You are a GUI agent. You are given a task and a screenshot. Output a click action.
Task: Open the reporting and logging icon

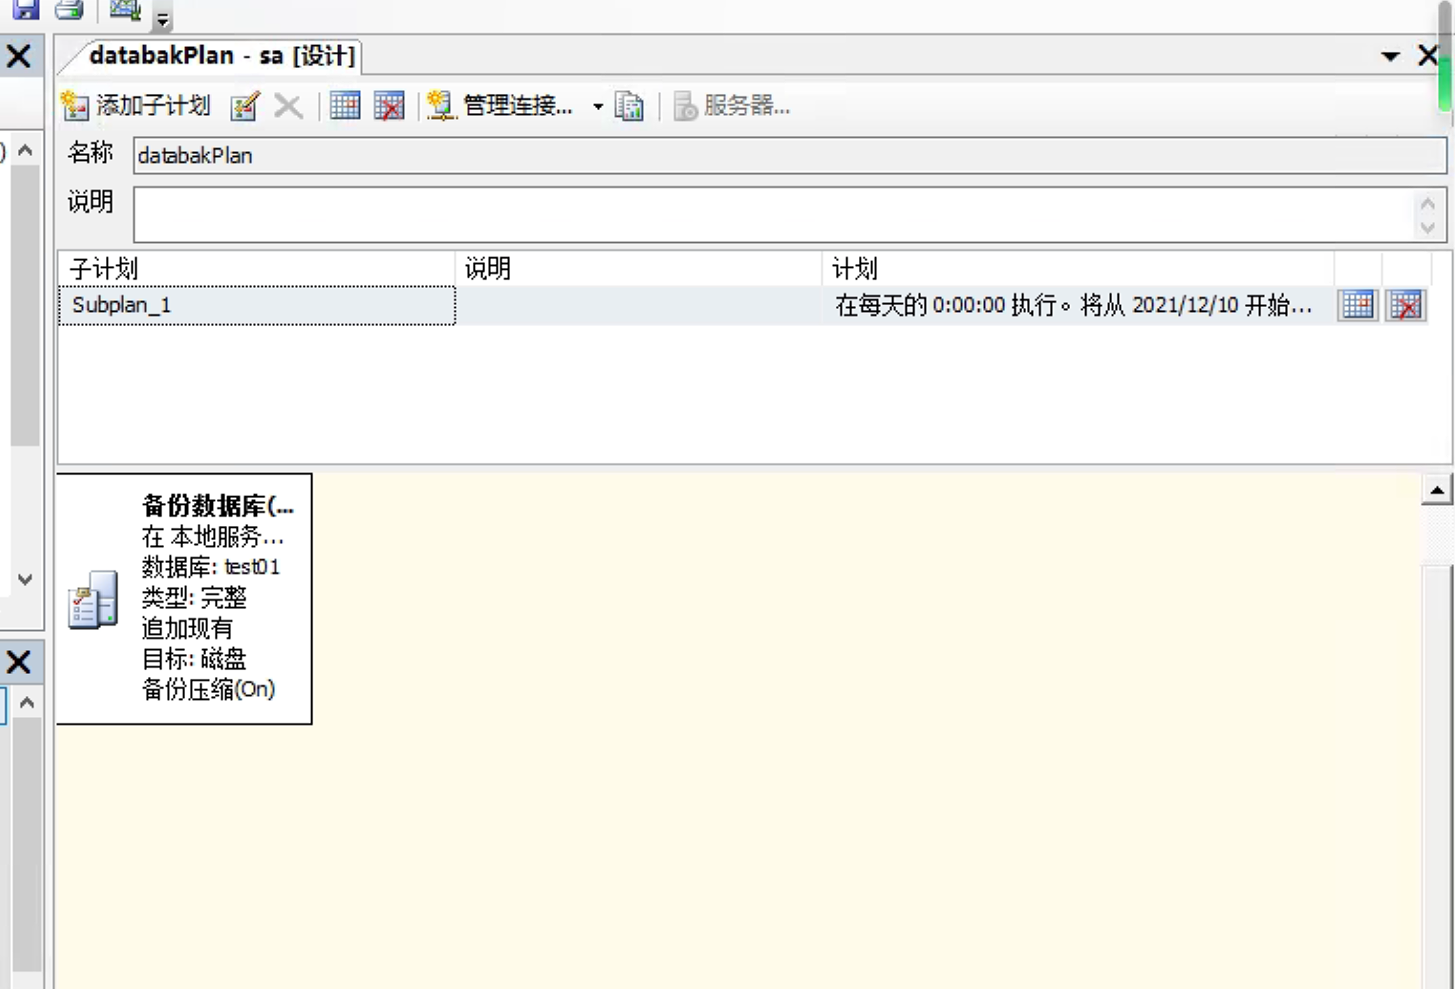(629, 105)
